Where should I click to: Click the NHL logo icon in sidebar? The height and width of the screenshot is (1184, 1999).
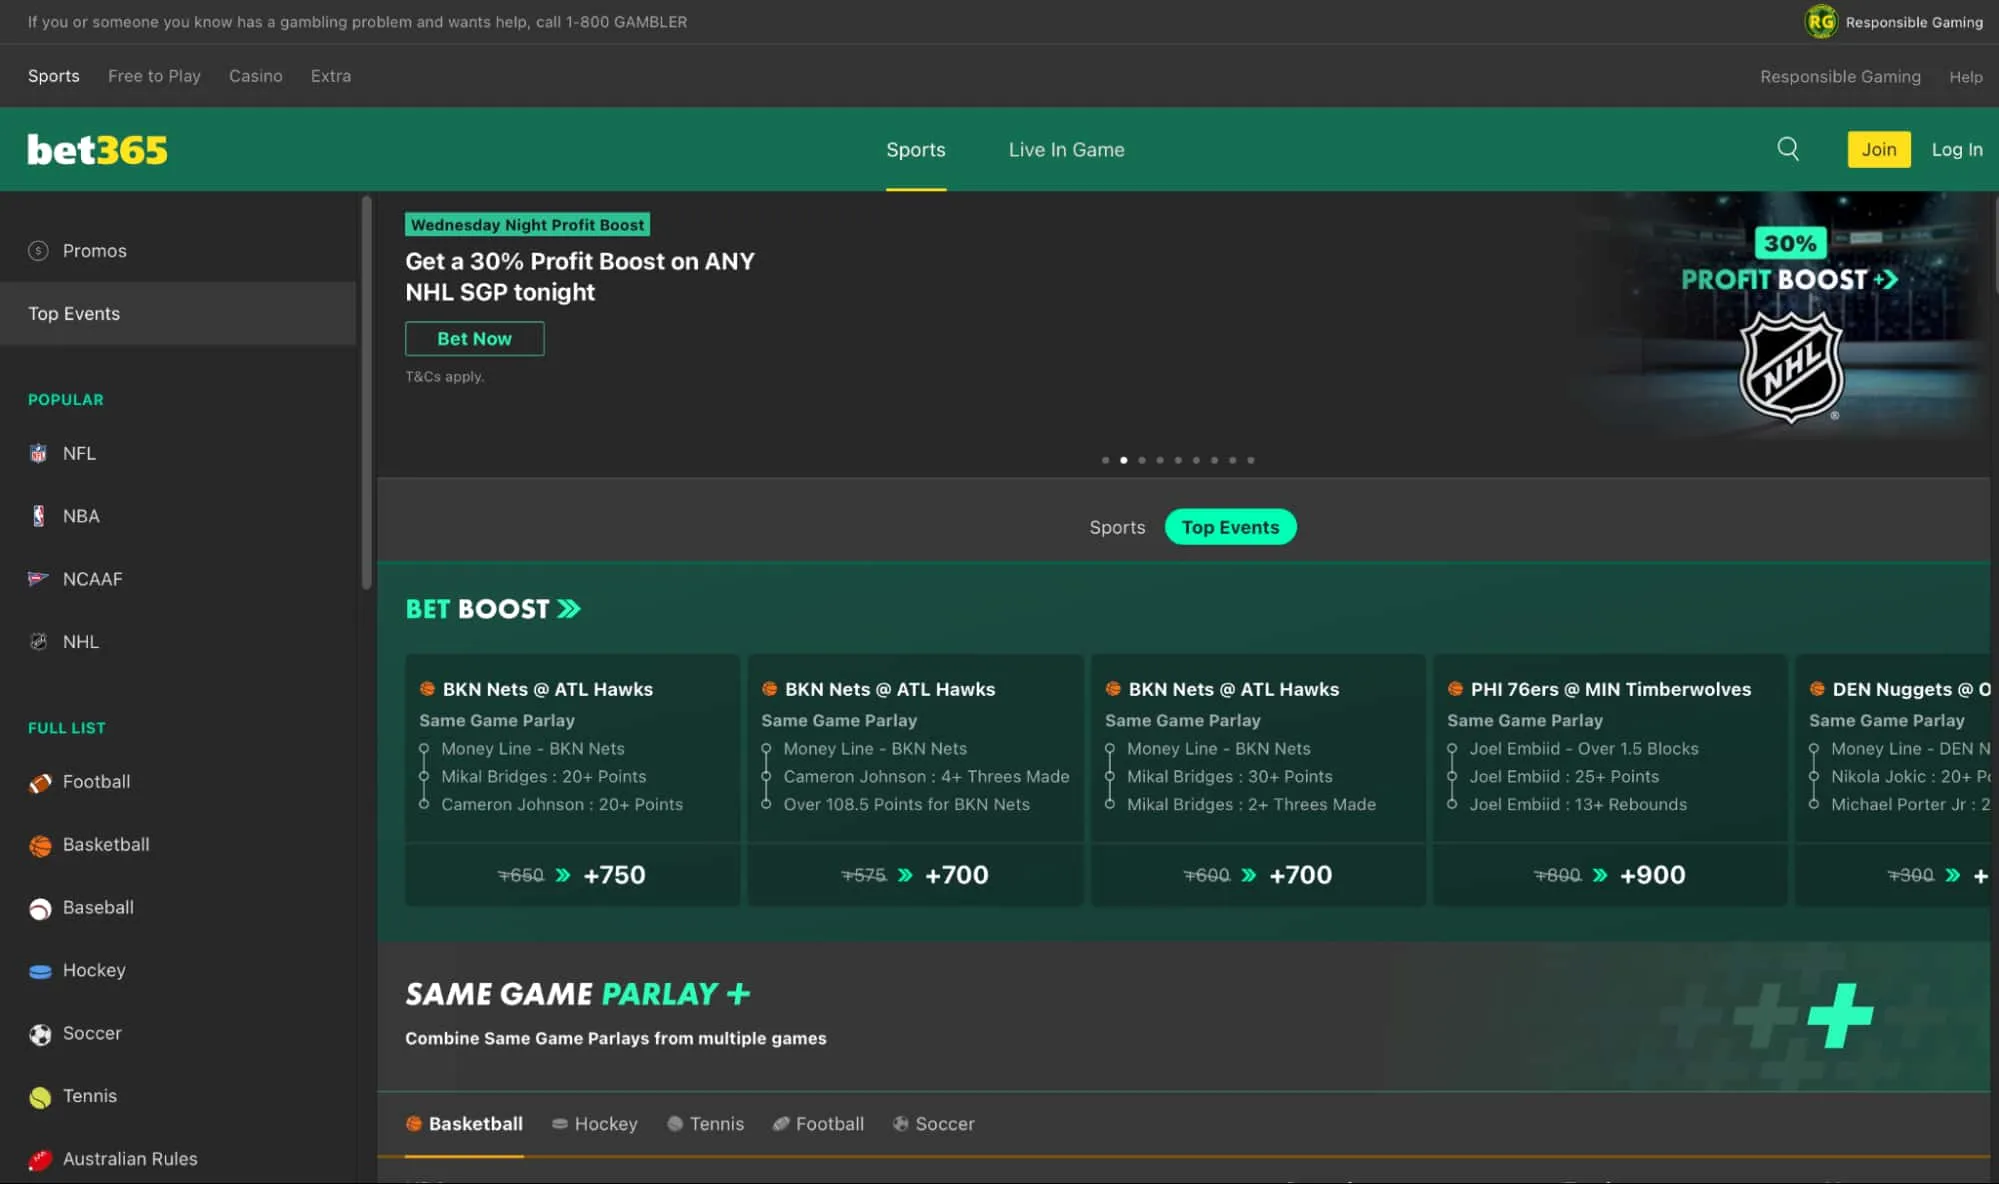[38, 641]
